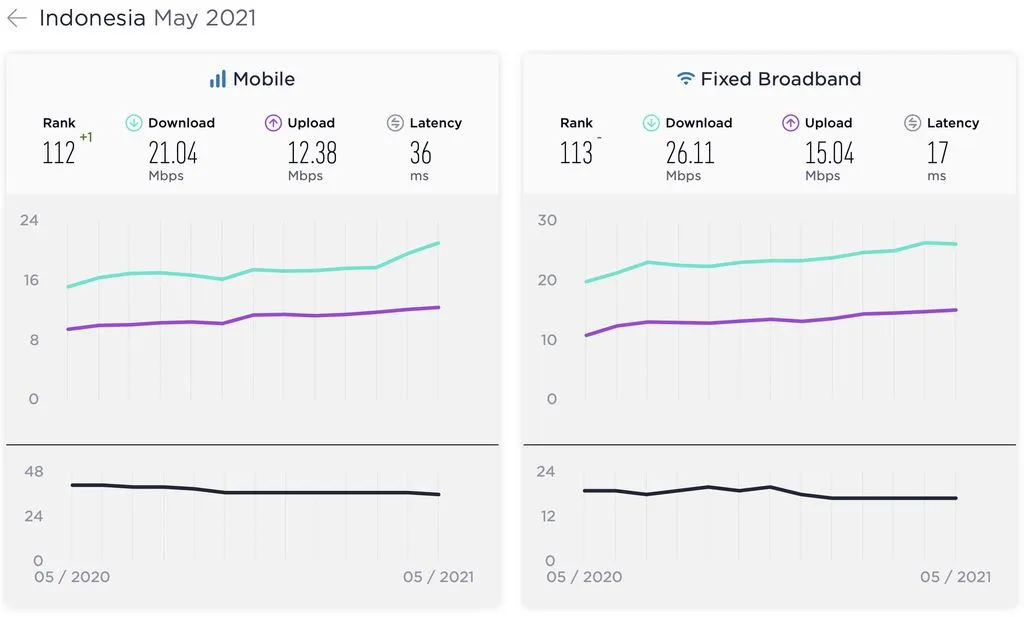Click the Mobile bar-chart icon
Image resolution: width=1024 pixels, height=617 pixels.
point(217,79)
